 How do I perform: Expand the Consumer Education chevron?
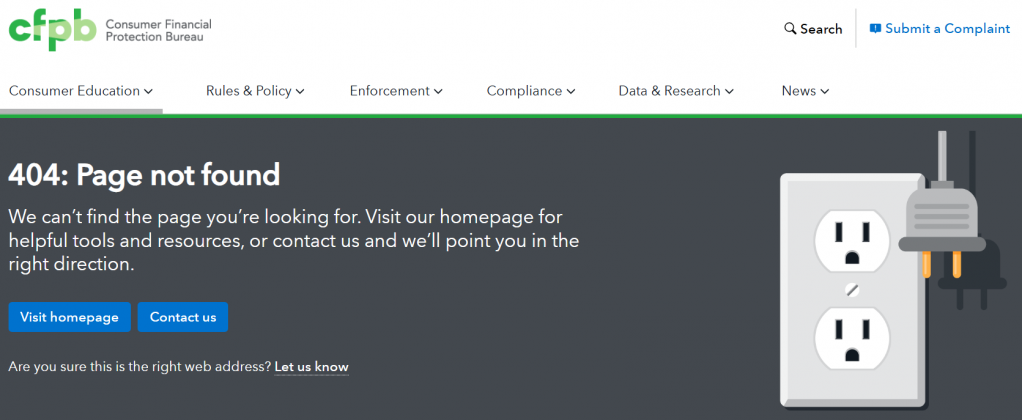click(x=148, y=91)
